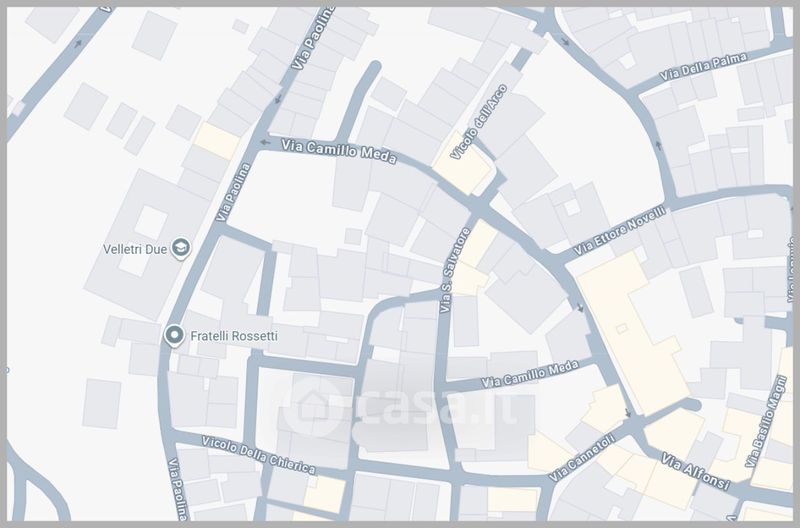Select the Via Basilio Magni street label
Screen dimensions: 800x528
pos(771,410)
